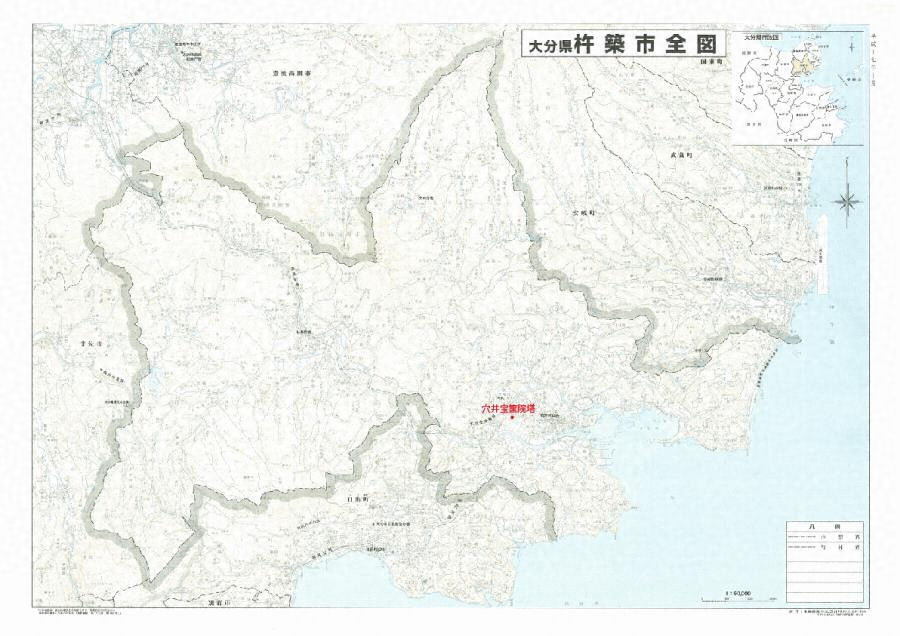Click the compass rose north arrow
Viewport: 900px width, 636px height.
pos(848,201)
